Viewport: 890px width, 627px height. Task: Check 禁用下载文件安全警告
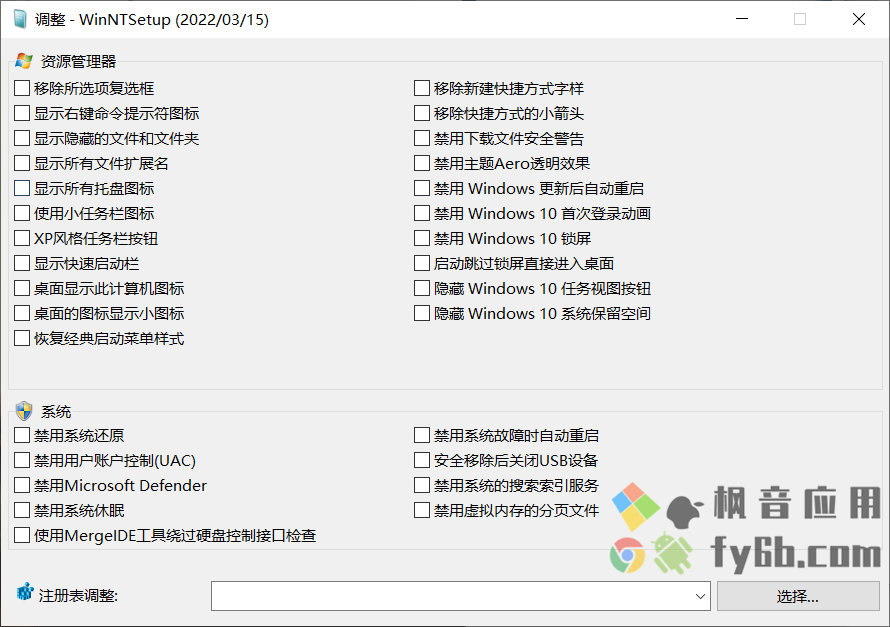coord(422,138)
